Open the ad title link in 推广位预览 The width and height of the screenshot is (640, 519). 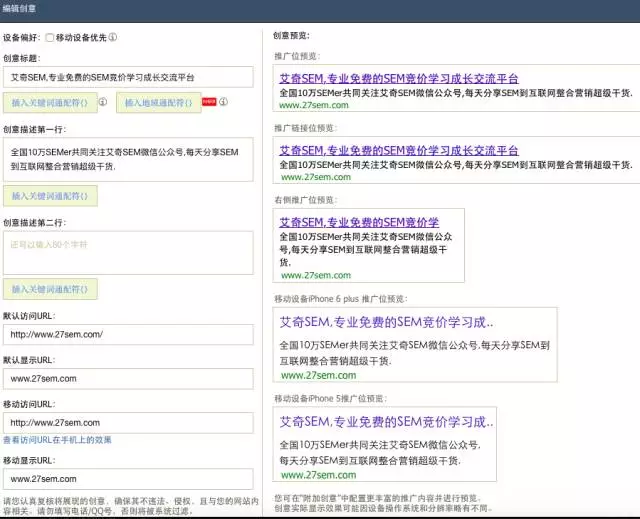pos(399,77)
